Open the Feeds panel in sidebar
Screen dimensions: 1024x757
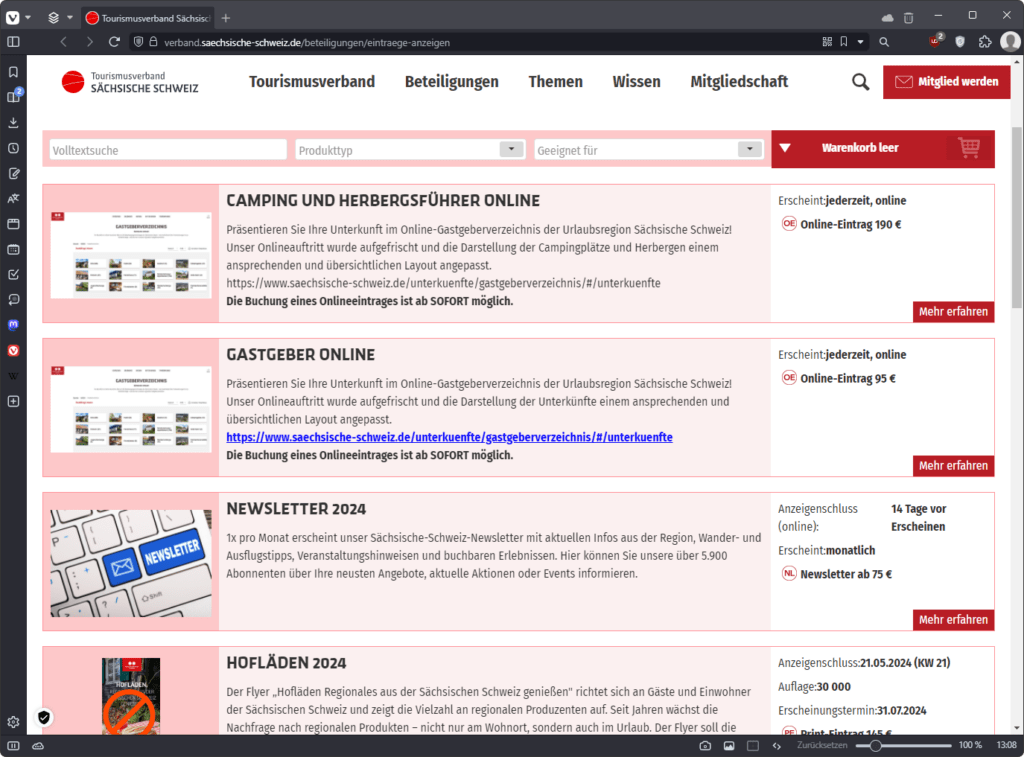pos(13,300)
